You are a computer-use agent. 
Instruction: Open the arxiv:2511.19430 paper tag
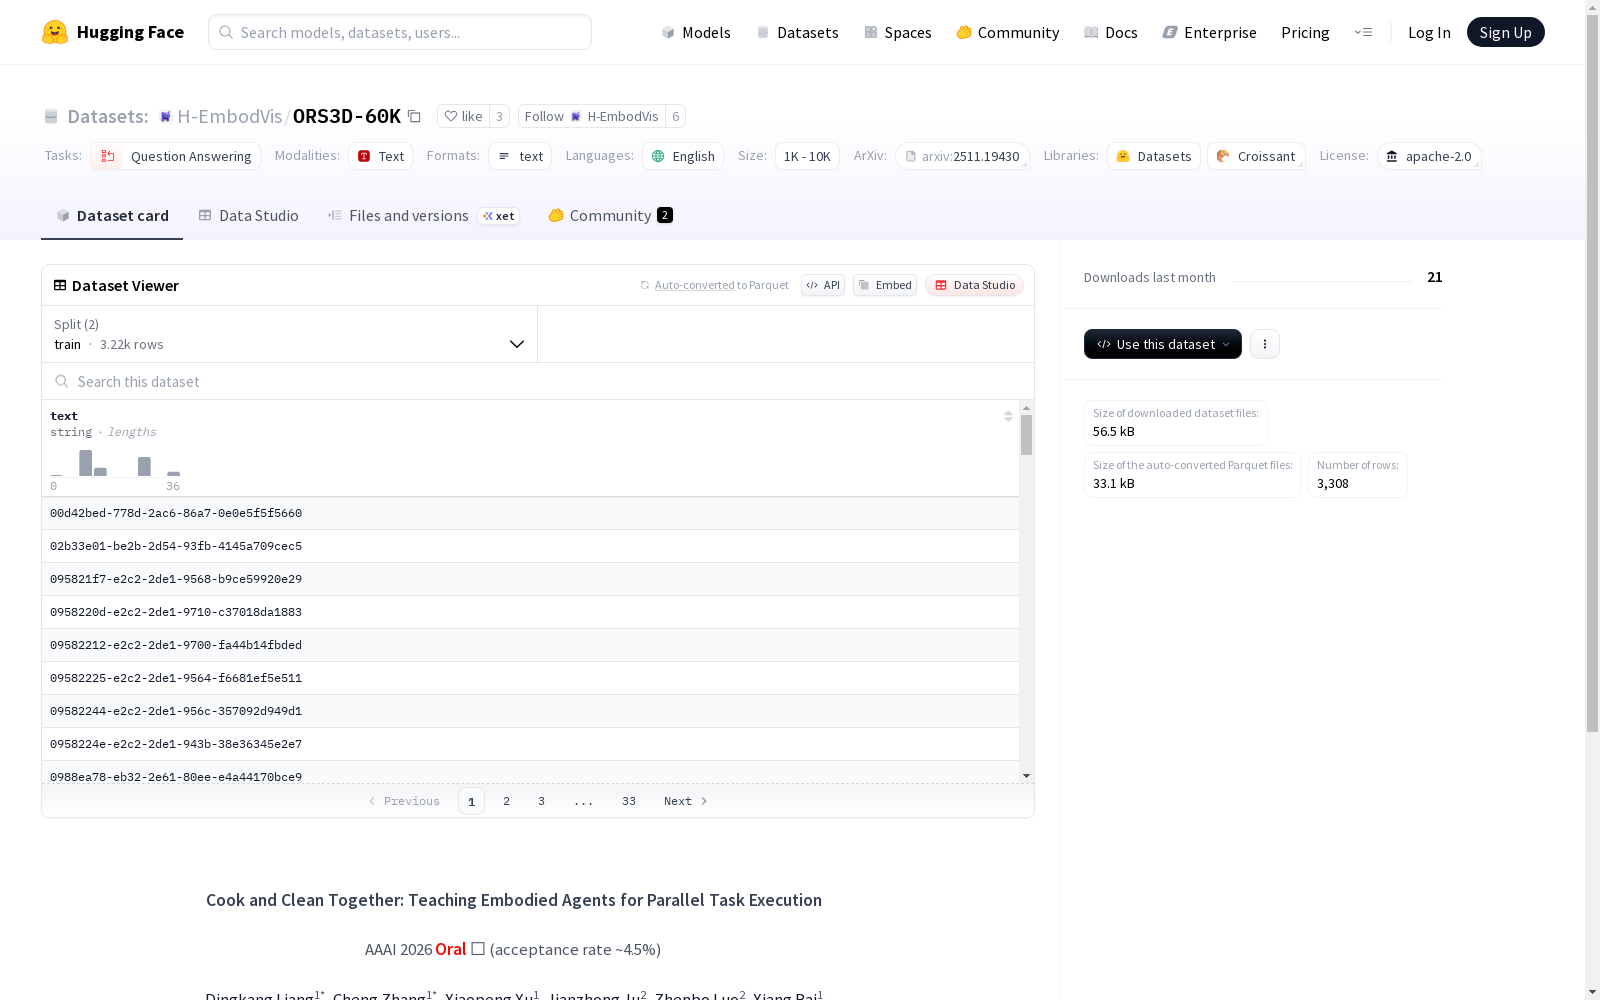(962, 156)
